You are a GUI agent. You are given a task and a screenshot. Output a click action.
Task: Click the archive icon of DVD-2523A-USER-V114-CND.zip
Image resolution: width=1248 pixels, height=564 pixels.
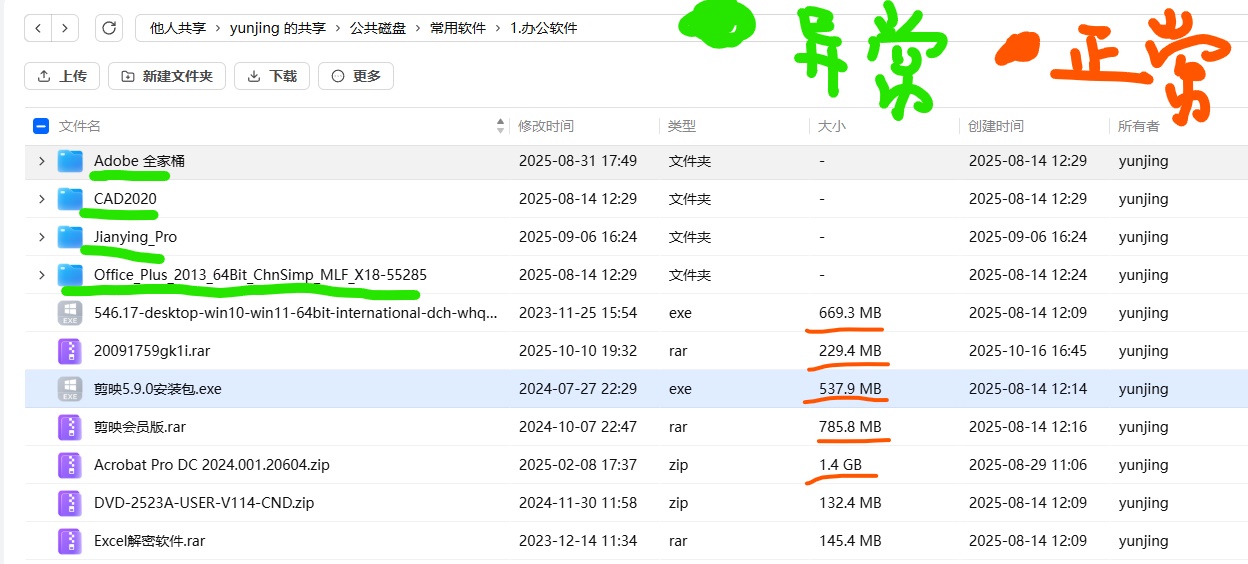pos(70,503)
